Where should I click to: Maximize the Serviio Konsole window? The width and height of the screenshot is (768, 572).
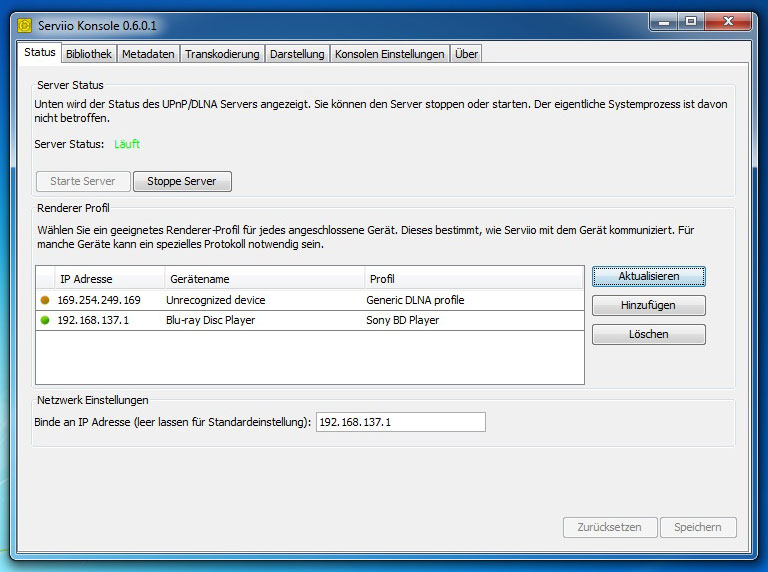click(690, 20)
